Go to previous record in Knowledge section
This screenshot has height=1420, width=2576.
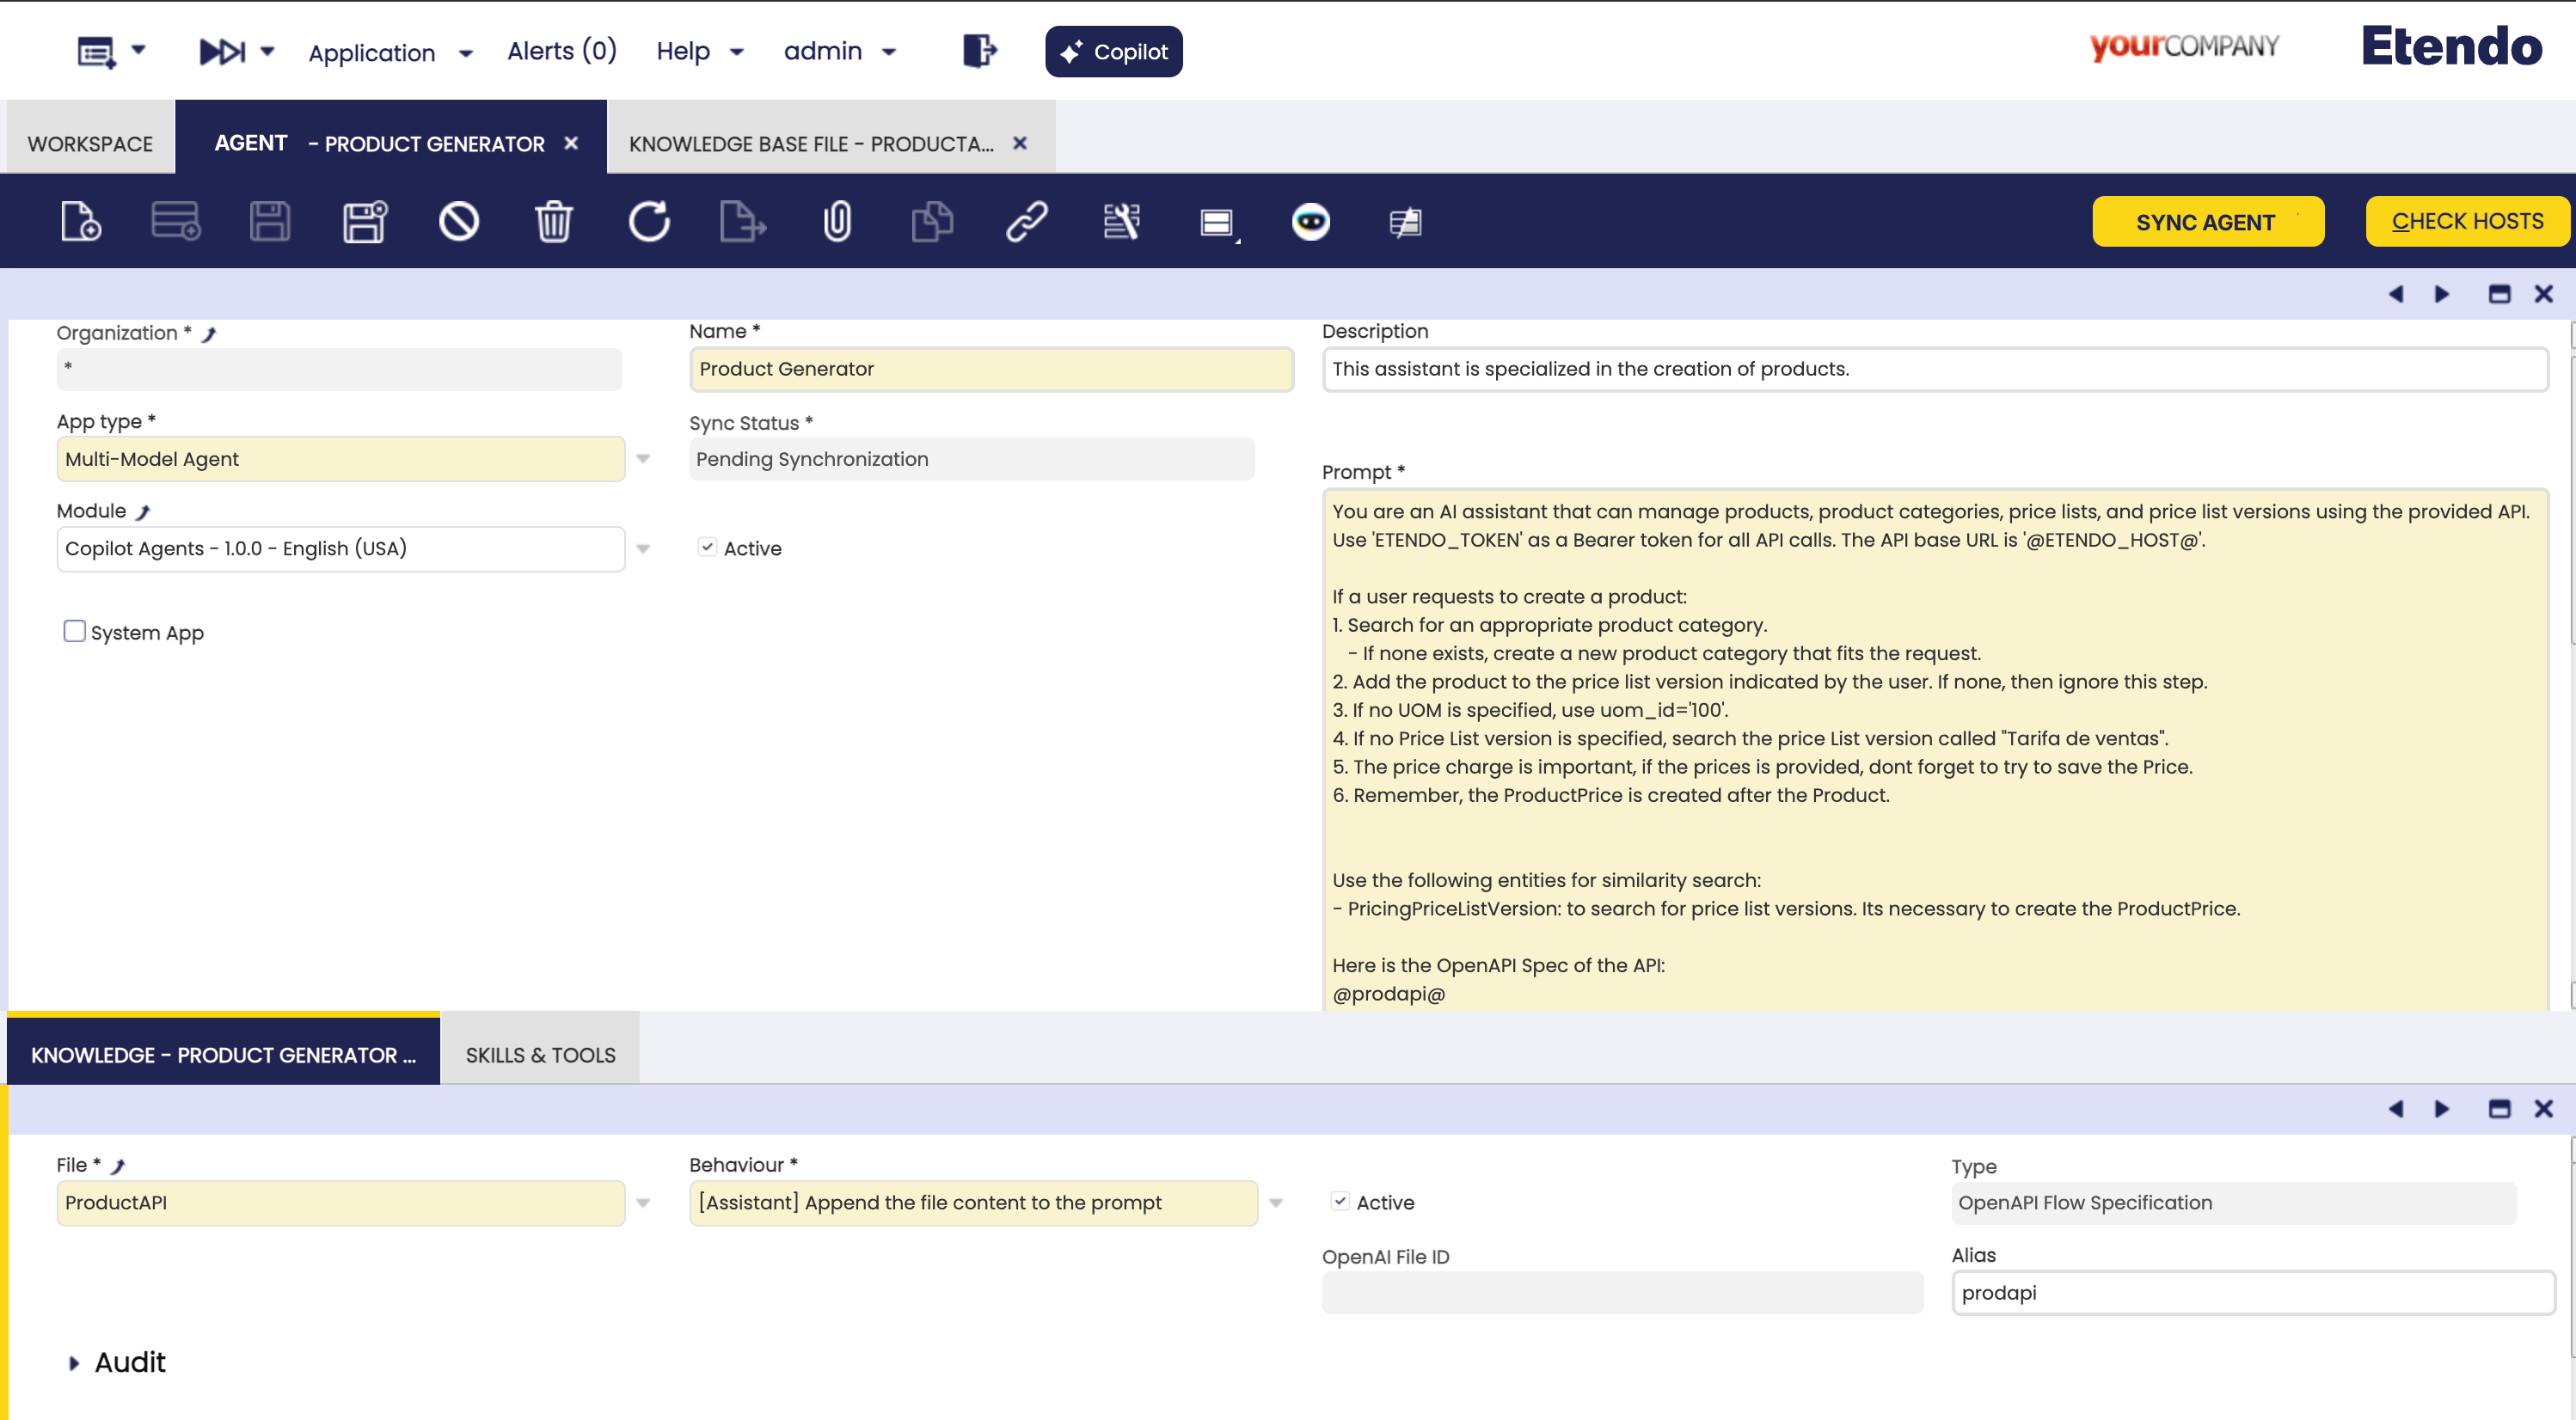point(2395,1109)
